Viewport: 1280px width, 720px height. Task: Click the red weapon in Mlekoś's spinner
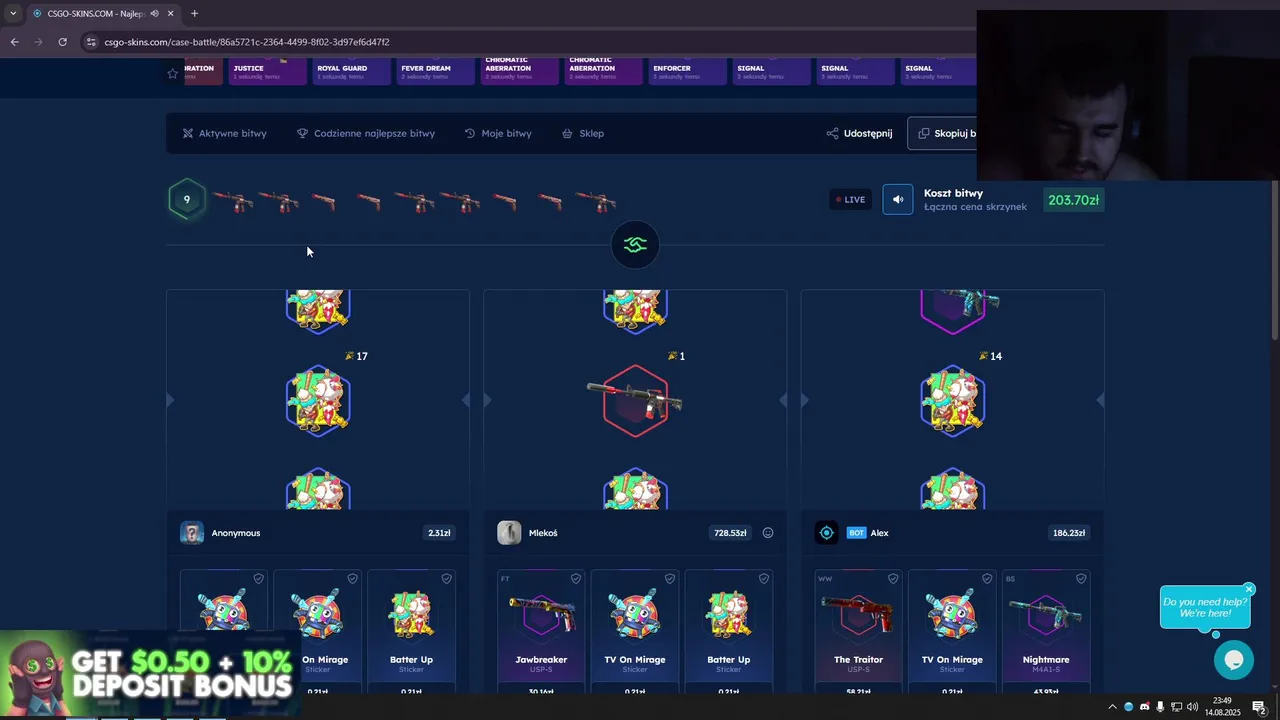click(x=635, y=401)
